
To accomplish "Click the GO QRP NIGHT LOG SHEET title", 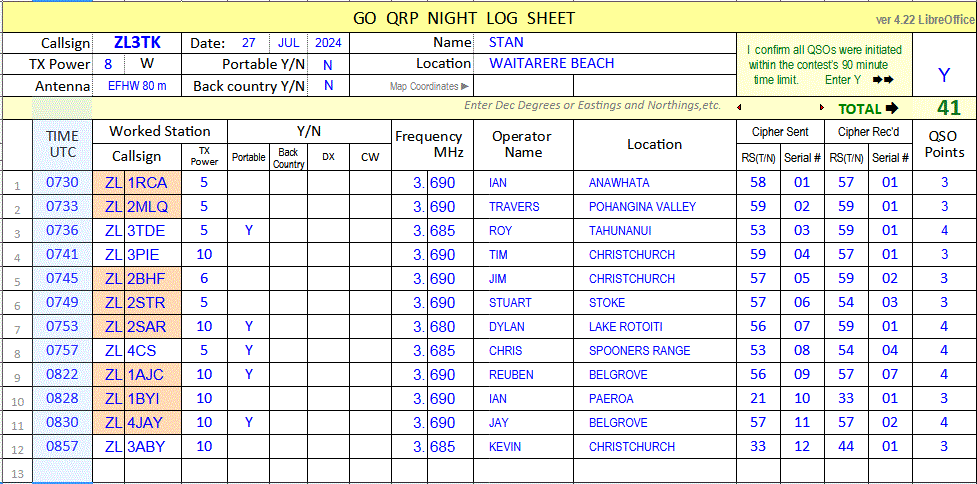I will (464, 18).
